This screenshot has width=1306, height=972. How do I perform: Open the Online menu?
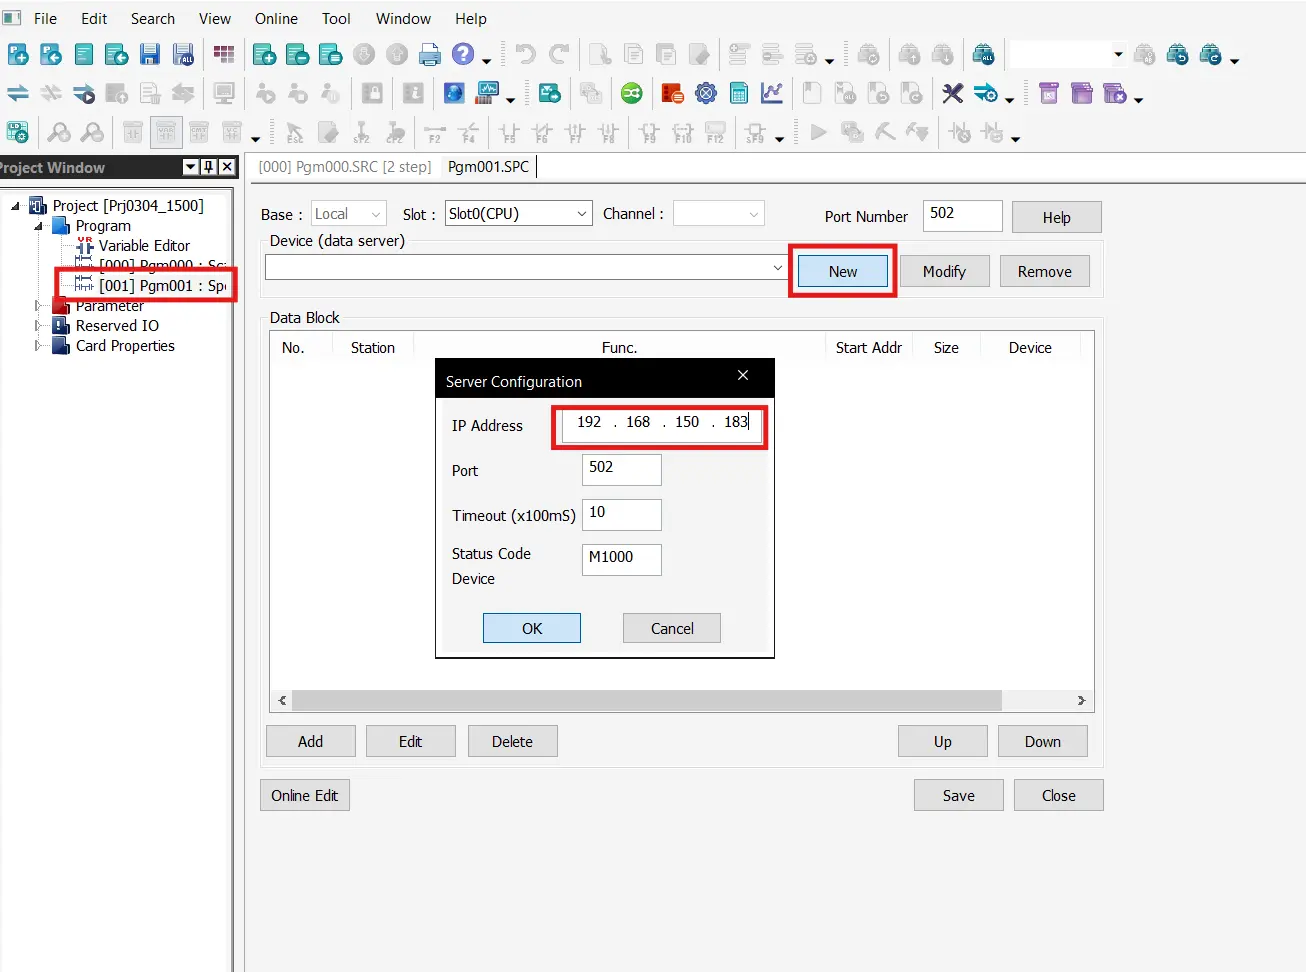tap(275, 18)
